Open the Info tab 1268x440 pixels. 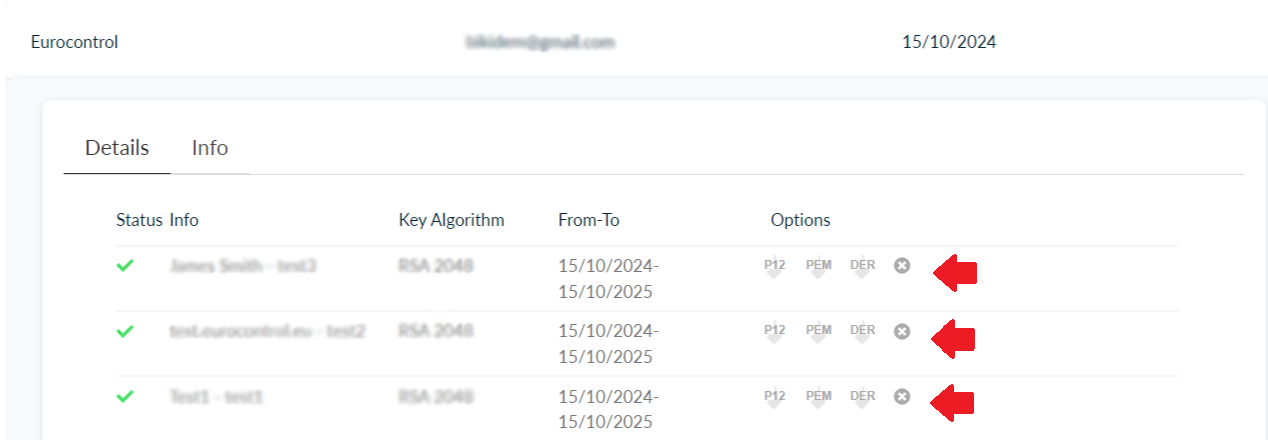click(x=210, y=148)
